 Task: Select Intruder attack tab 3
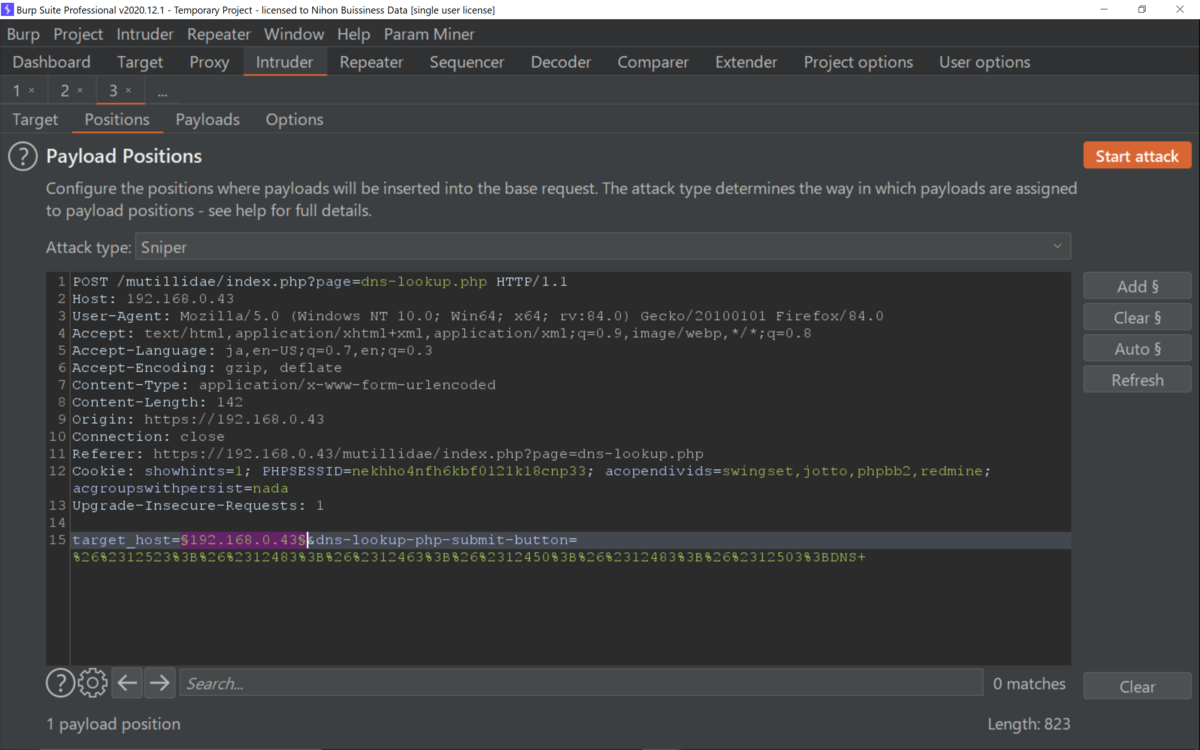[x=113, y=91]
